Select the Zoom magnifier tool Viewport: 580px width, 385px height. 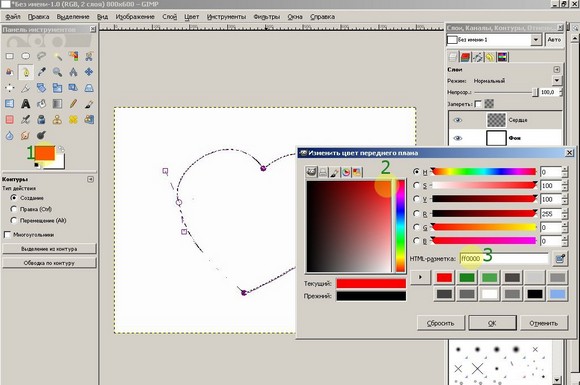tap(57, 72)
